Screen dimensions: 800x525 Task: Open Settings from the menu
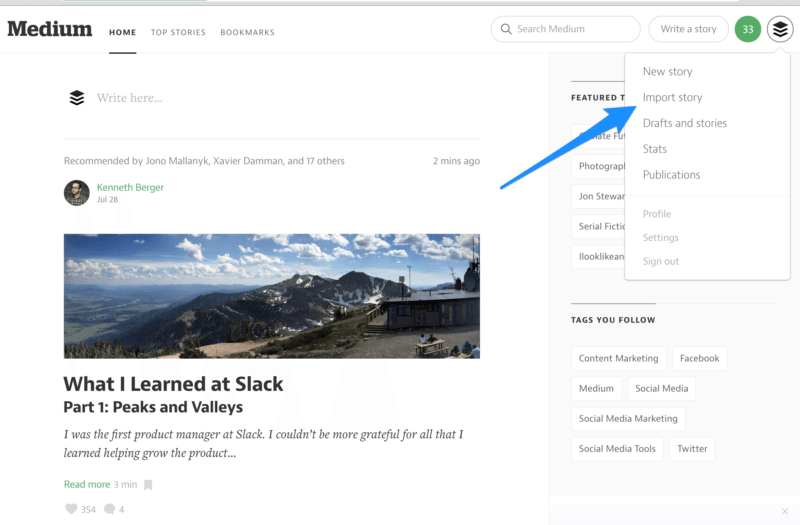click(661, 237)
